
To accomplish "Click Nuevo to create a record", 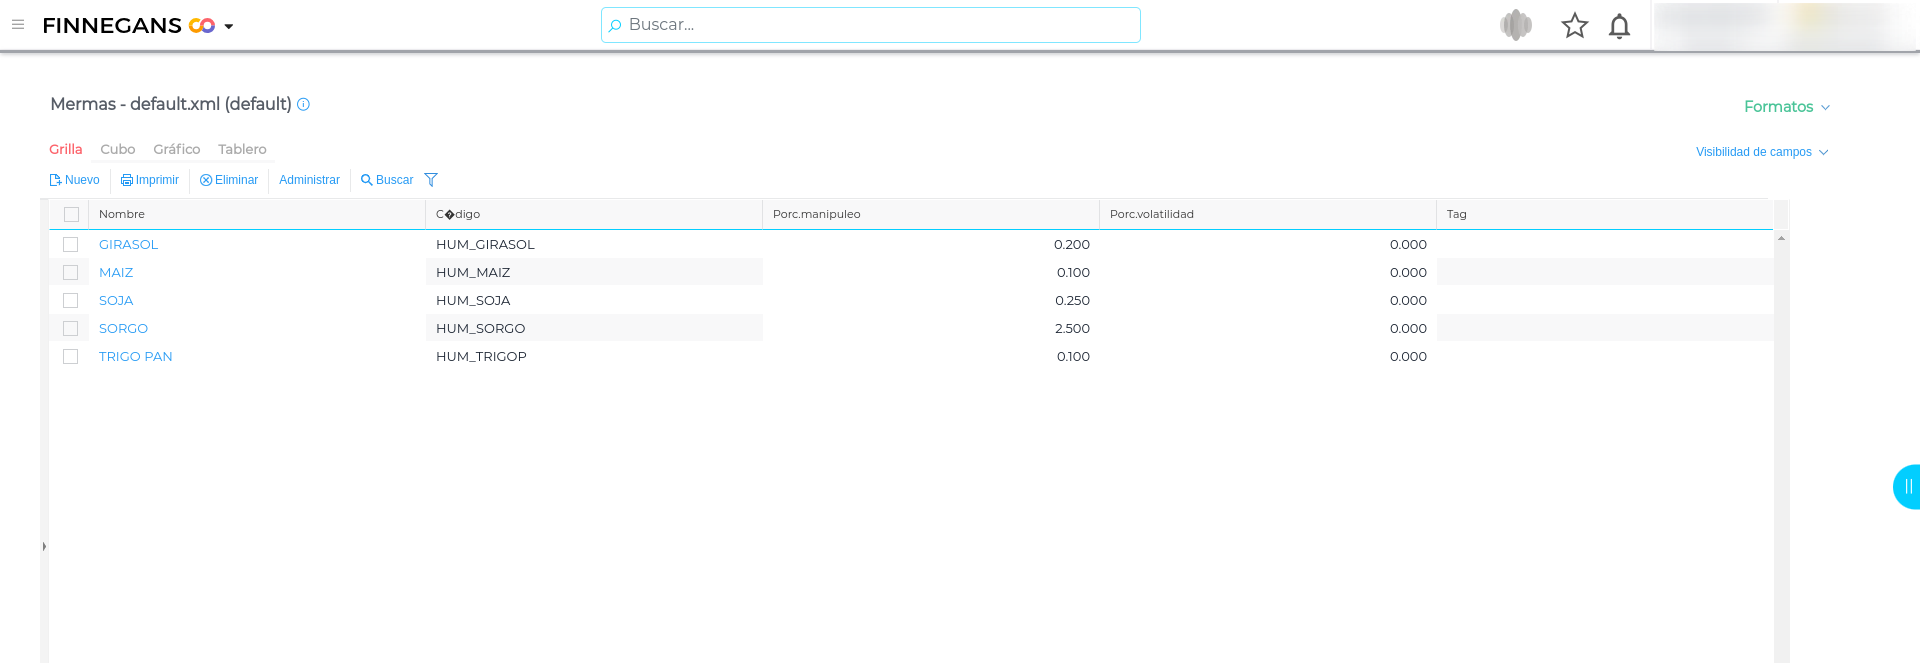I will [x=75, y=180].
